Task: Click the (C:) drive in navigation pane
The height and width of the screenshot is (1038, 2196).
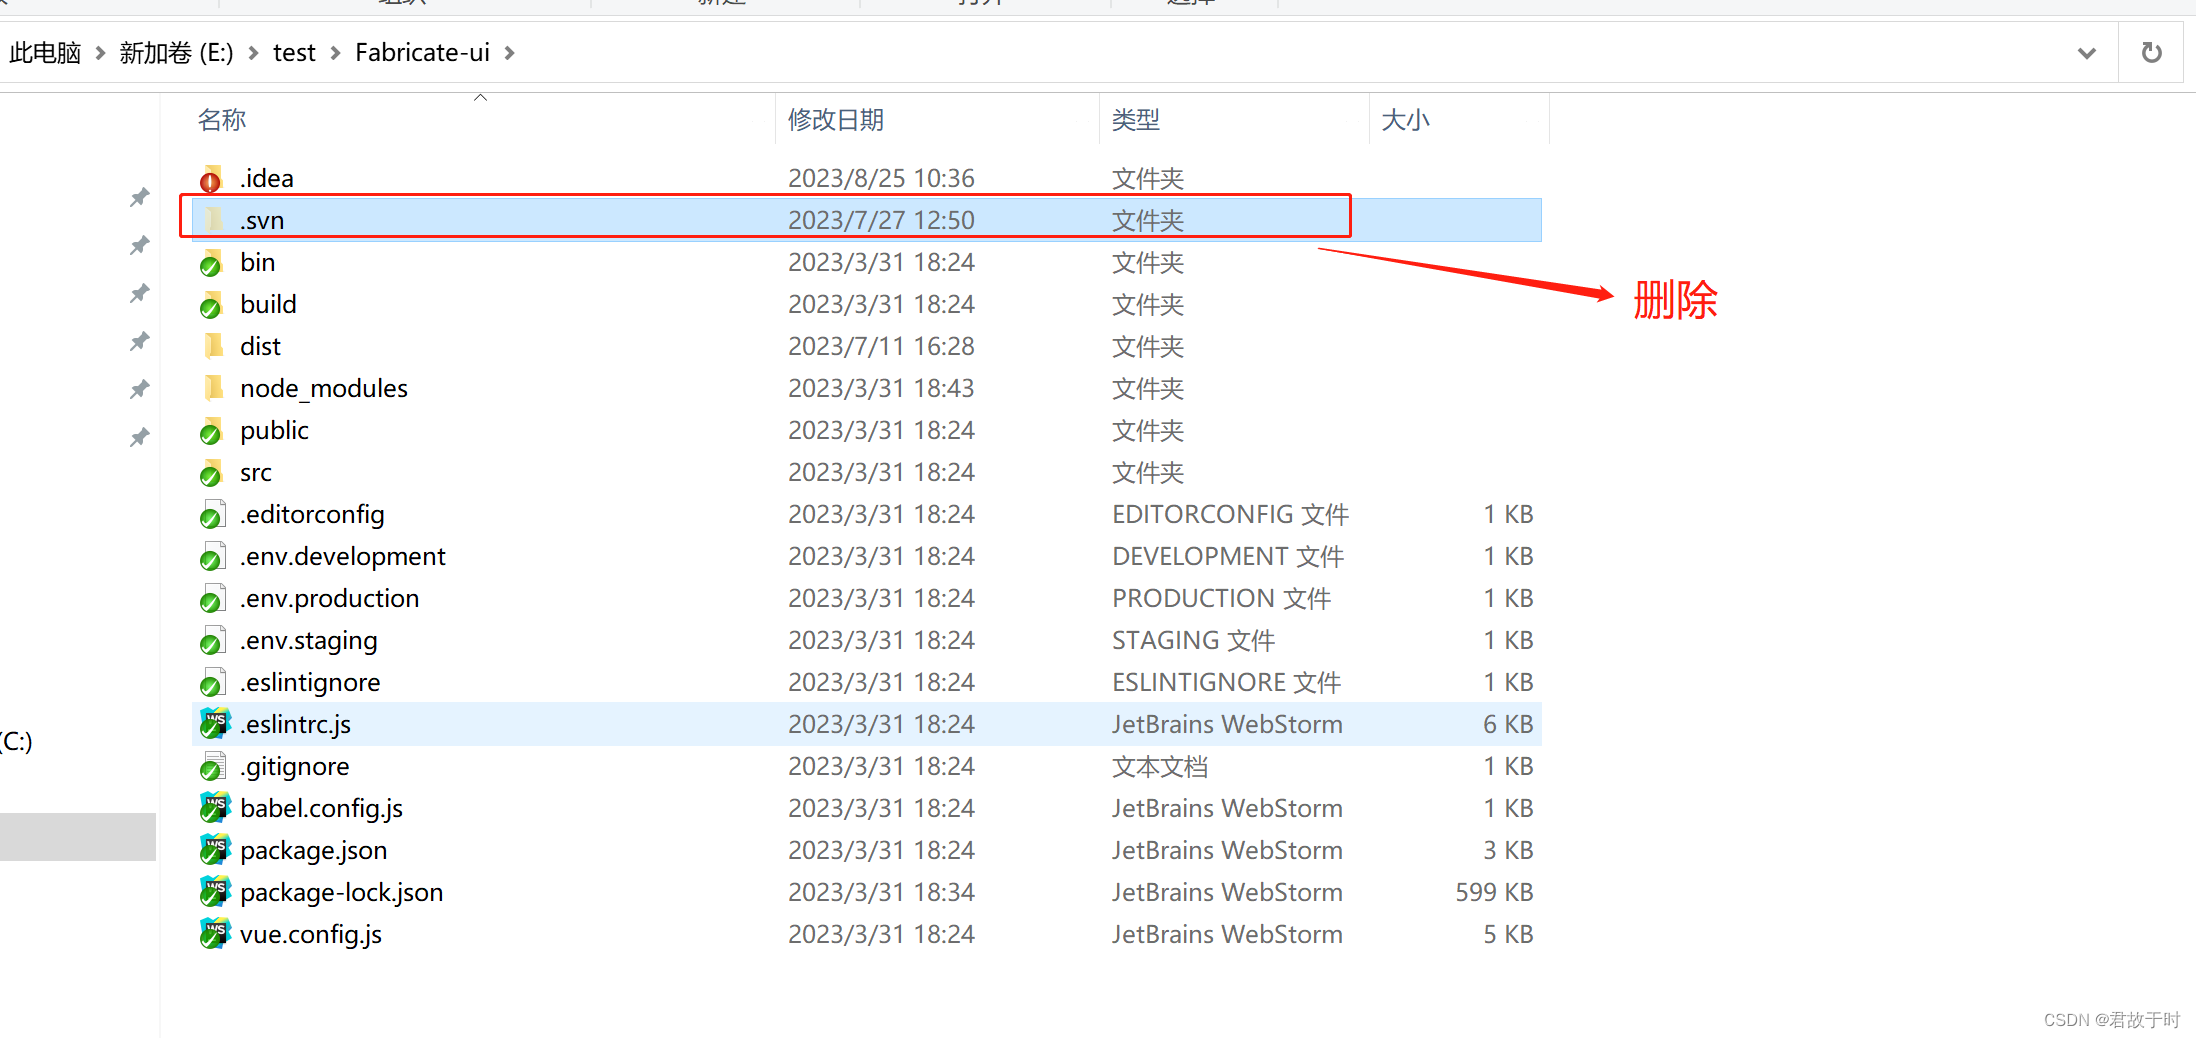Action: [17, 741]
